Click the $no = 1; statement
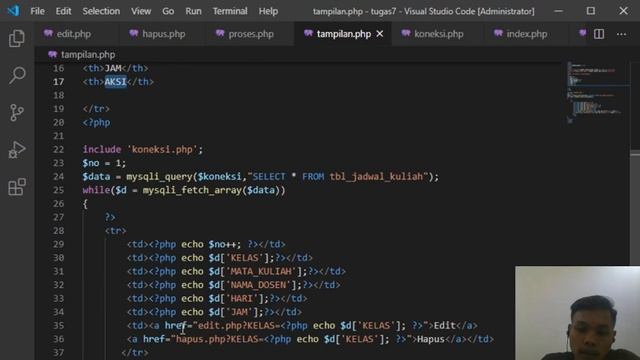Viewport: 640px width, 360px height. point(104,163)
